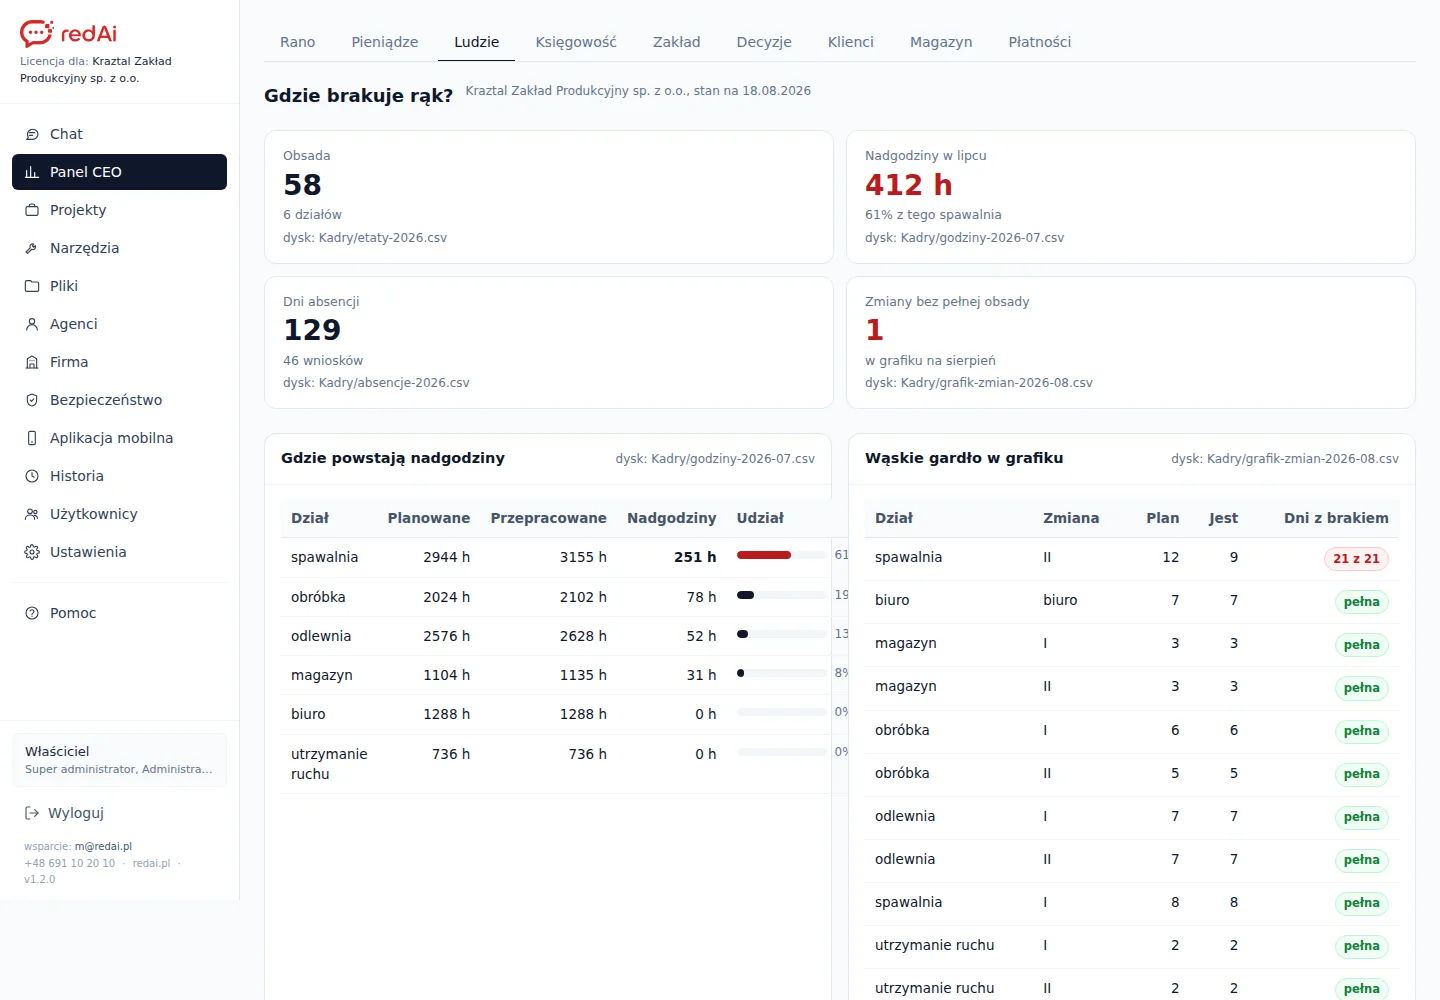This screenshot has width=1440, height=1000.
Task: Select the Narzędzia wrench icon
Action: [x=32, y=248]
